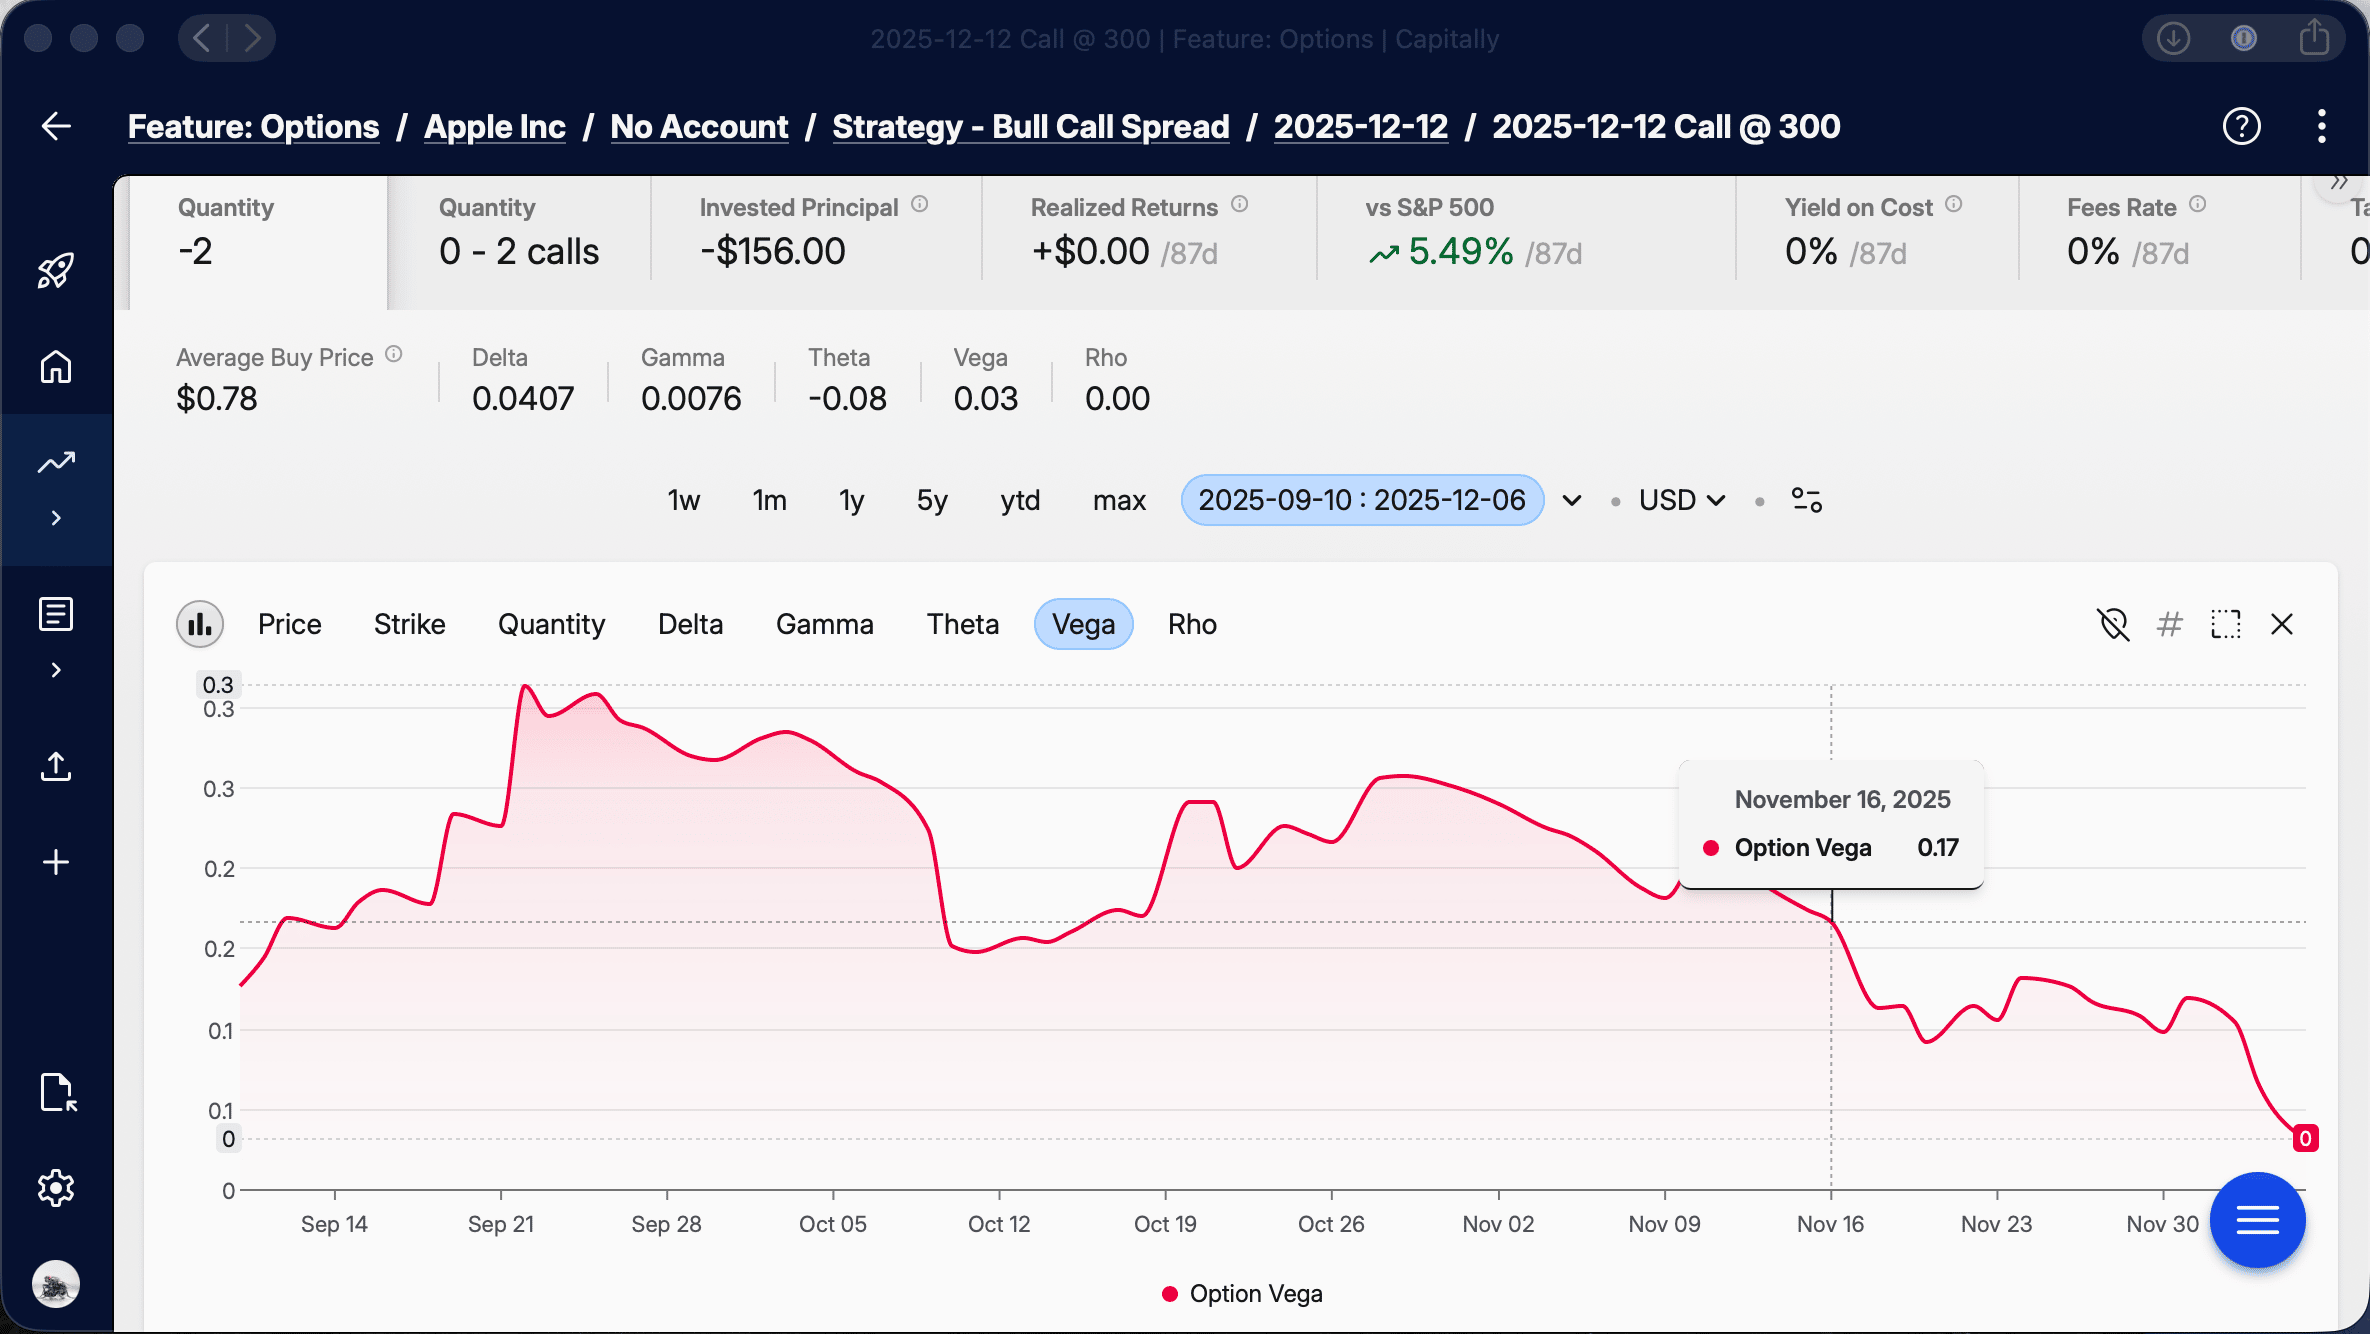Toggle marker visibility on the chart
Image resolution: width=2370 pixels, height=1334 pixels.
2114,624
